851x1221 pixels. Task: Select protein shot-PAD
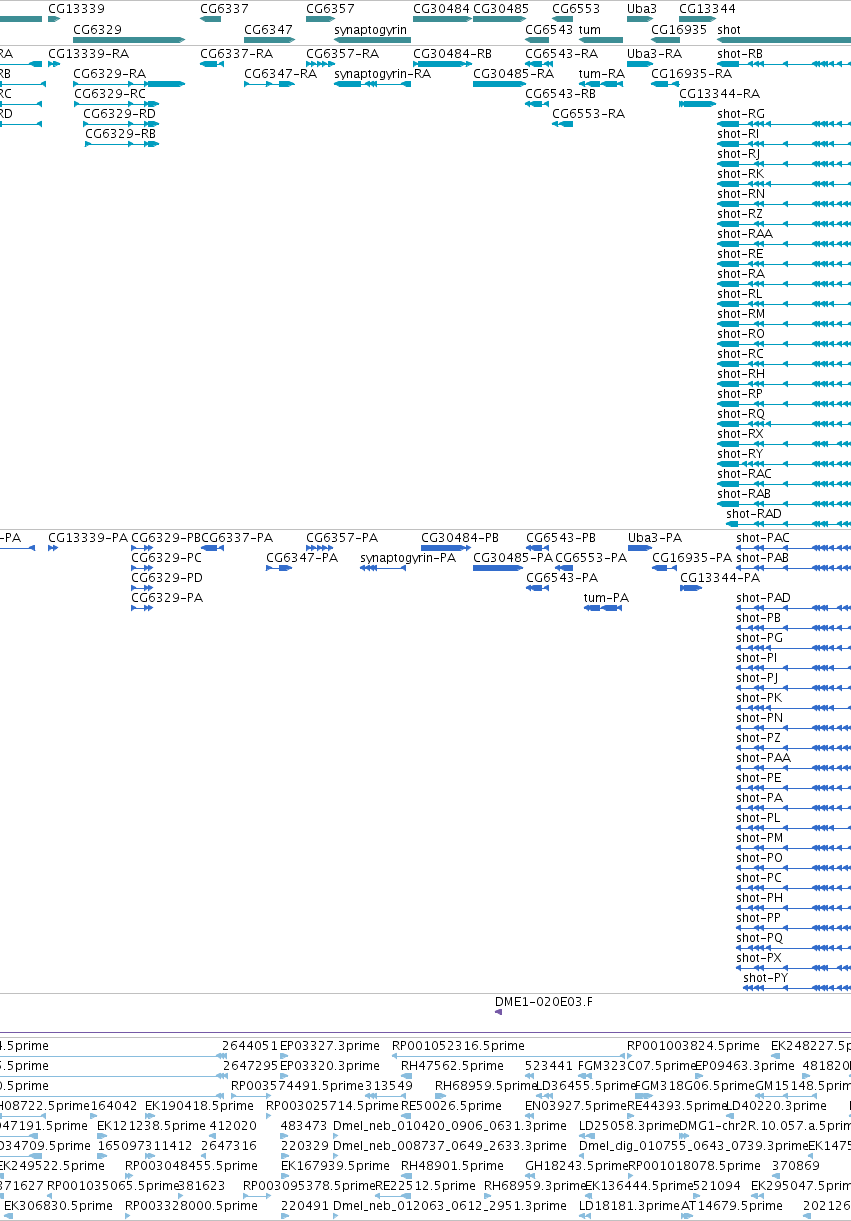tap(764, 598)
